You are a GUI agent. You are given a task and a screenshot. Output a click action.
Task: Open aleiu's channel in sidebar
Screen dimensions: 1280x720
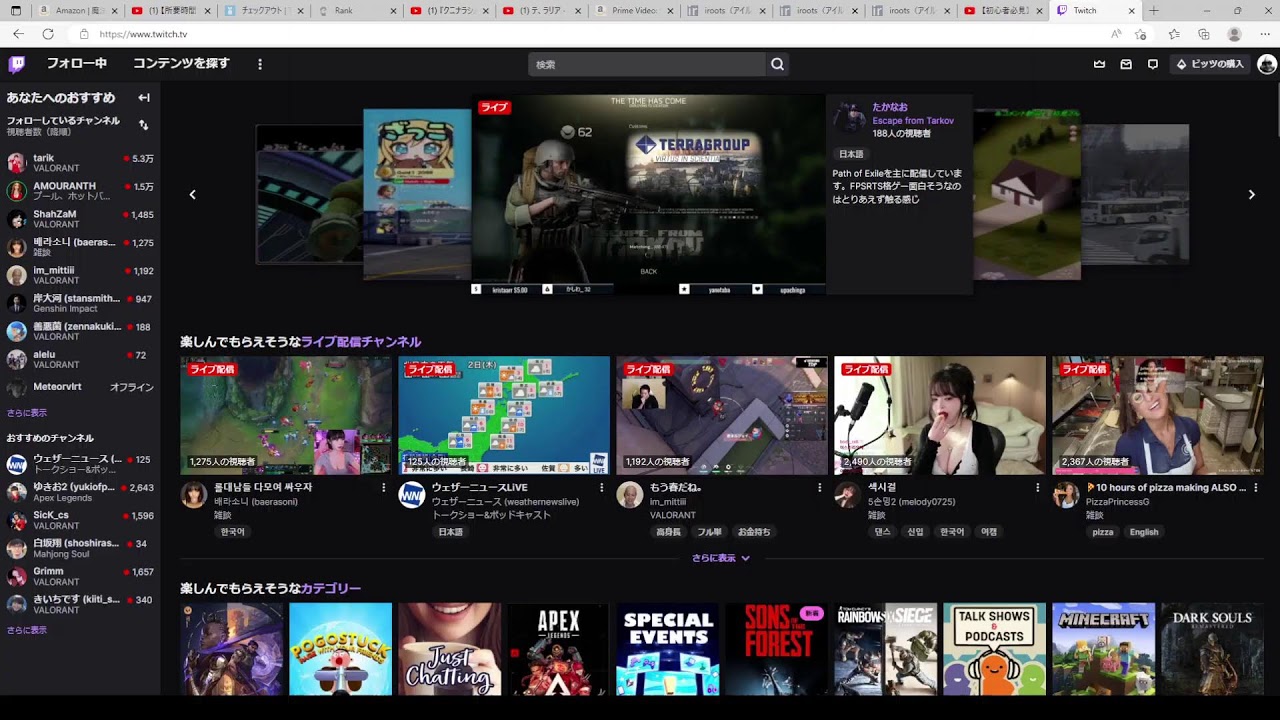(x=80, y=359)
